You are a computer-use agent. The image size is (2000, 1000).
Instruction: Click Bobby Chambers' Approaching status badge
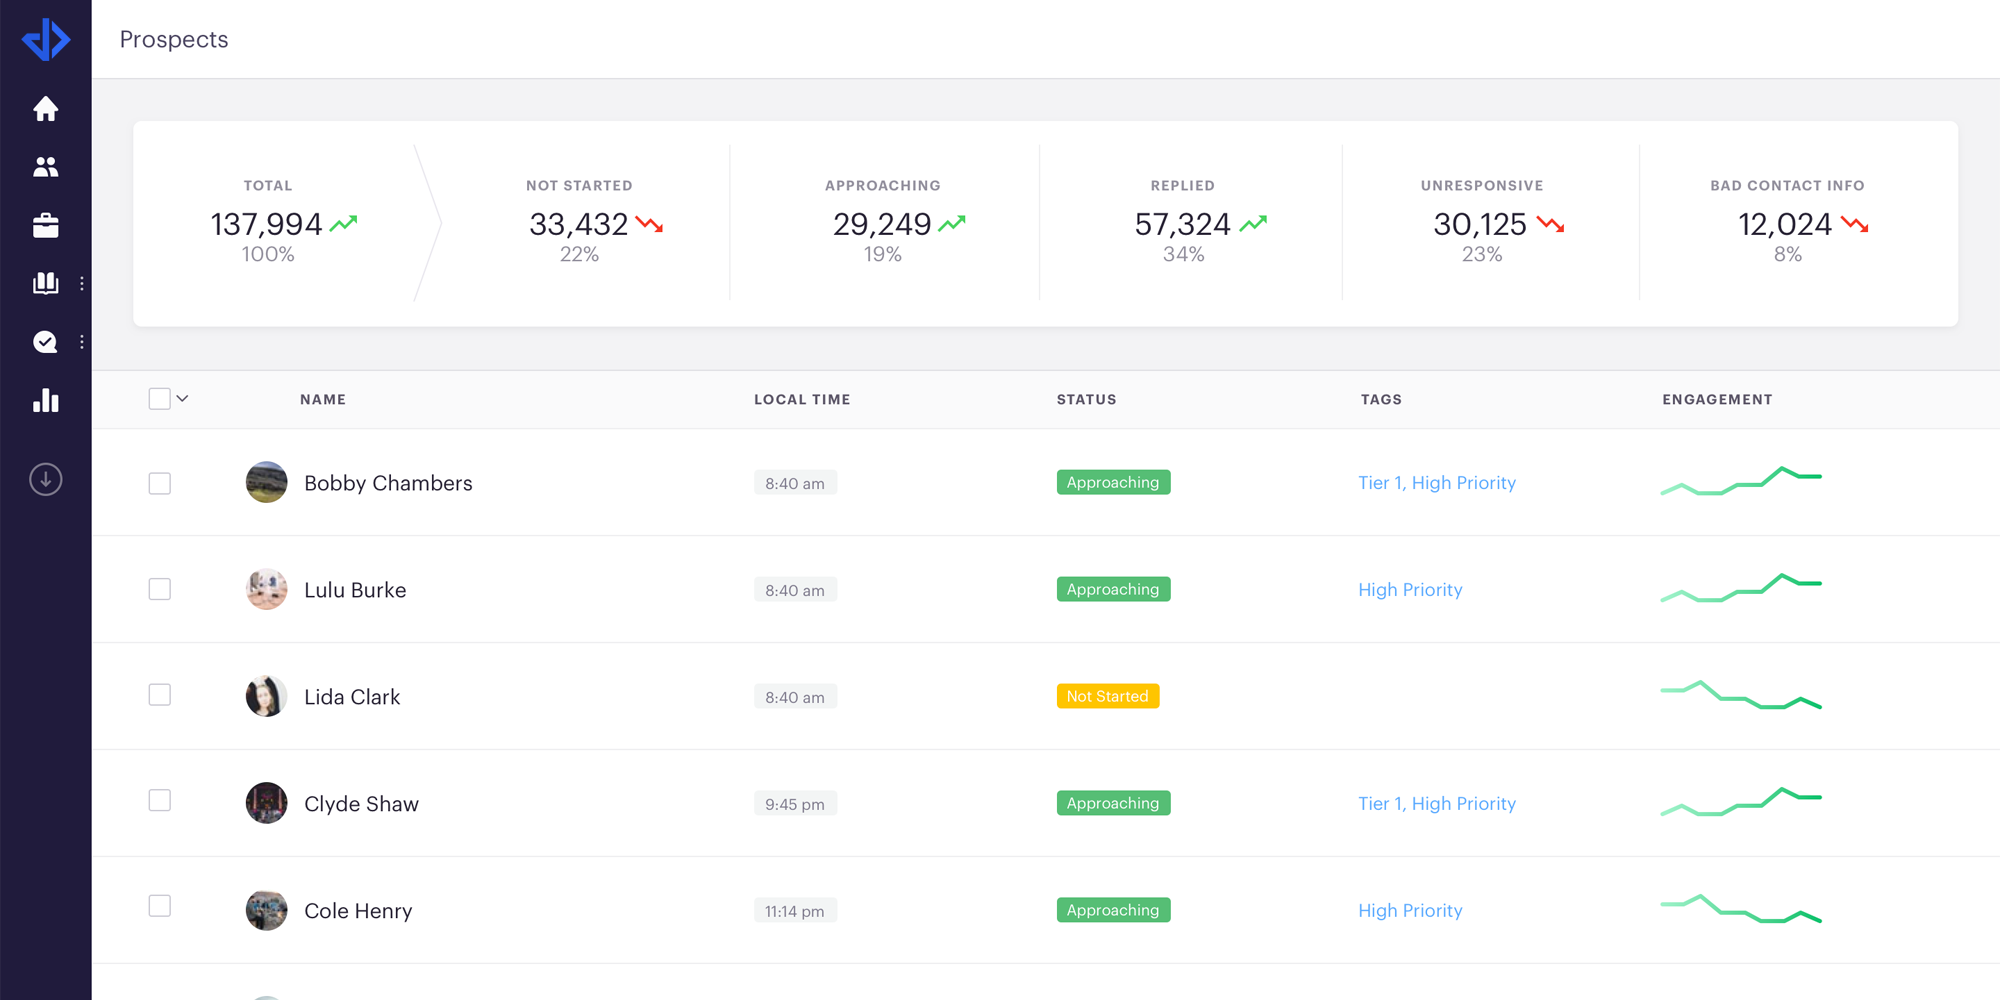(x=1113, y=482)
